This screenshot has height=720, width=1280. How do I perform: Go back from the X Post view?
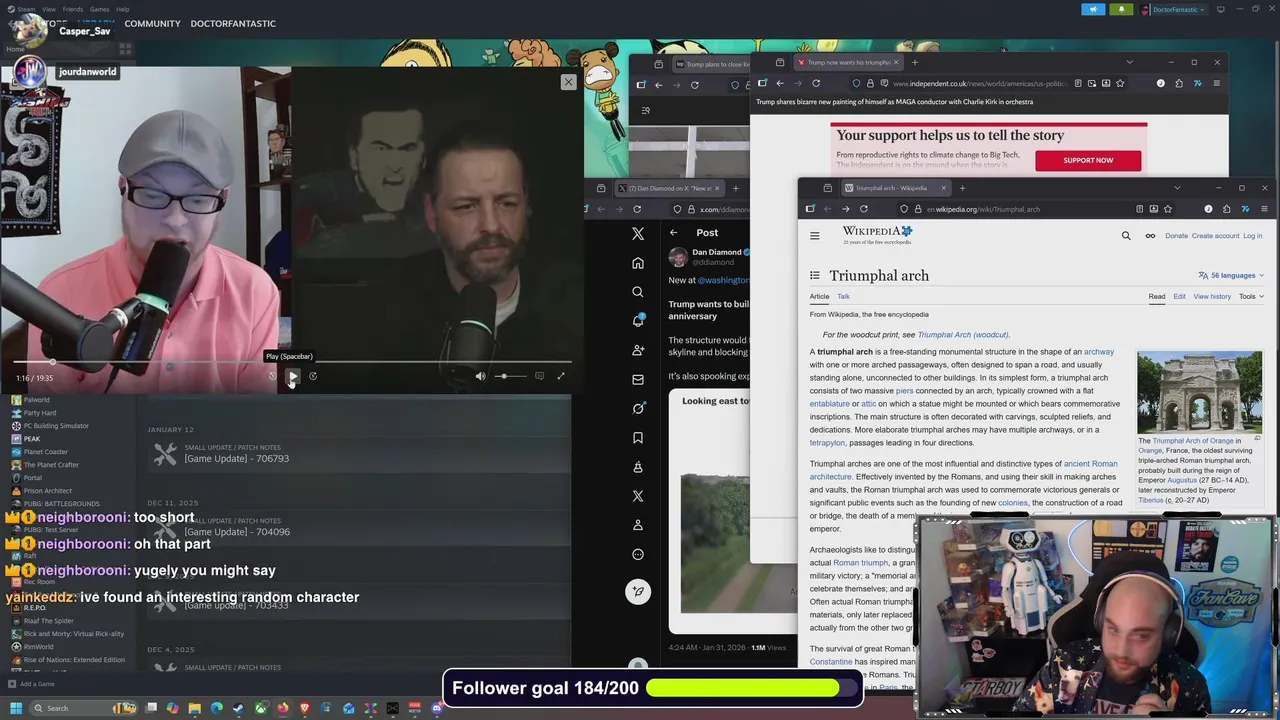(674, 233)
